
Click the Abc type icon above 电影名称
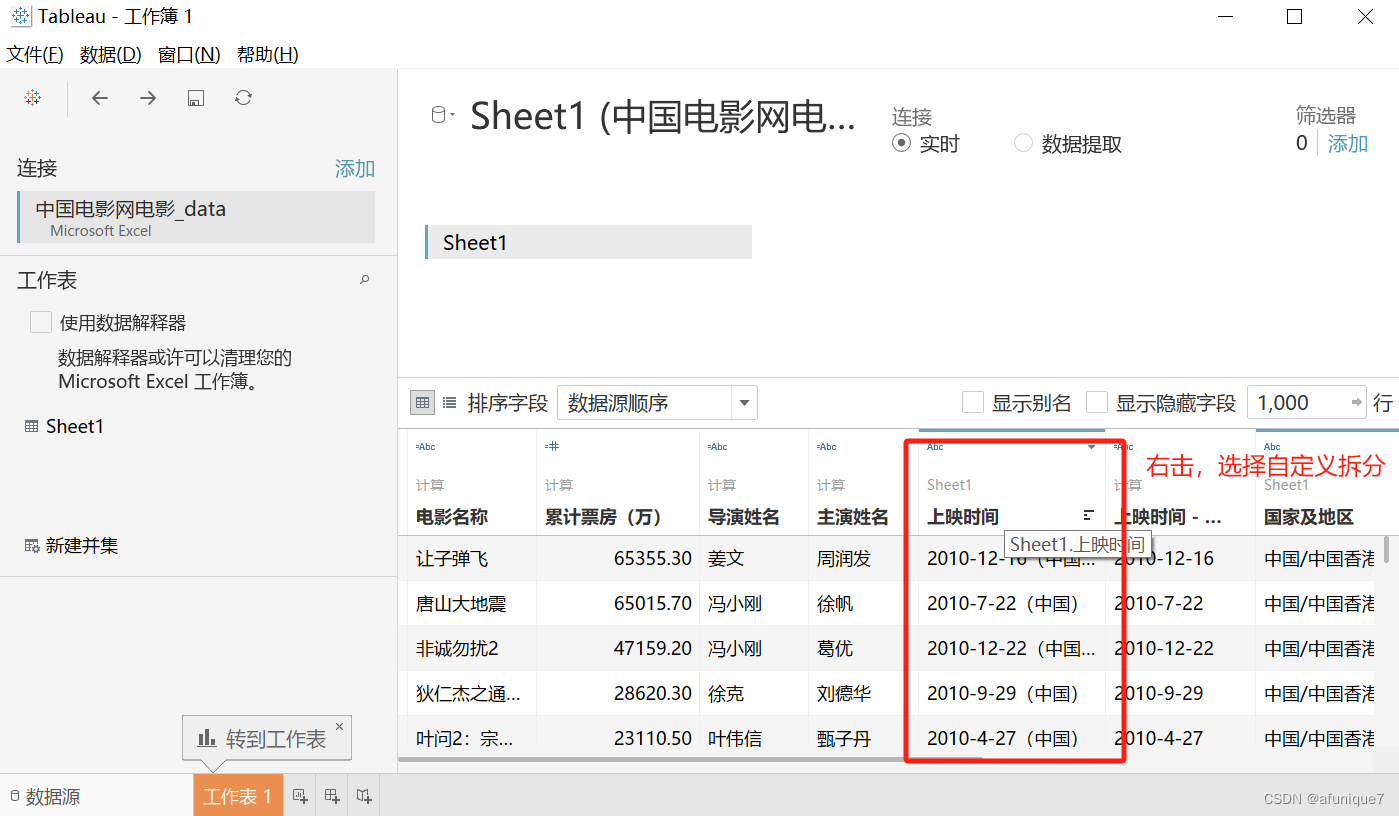click(426, 447)
